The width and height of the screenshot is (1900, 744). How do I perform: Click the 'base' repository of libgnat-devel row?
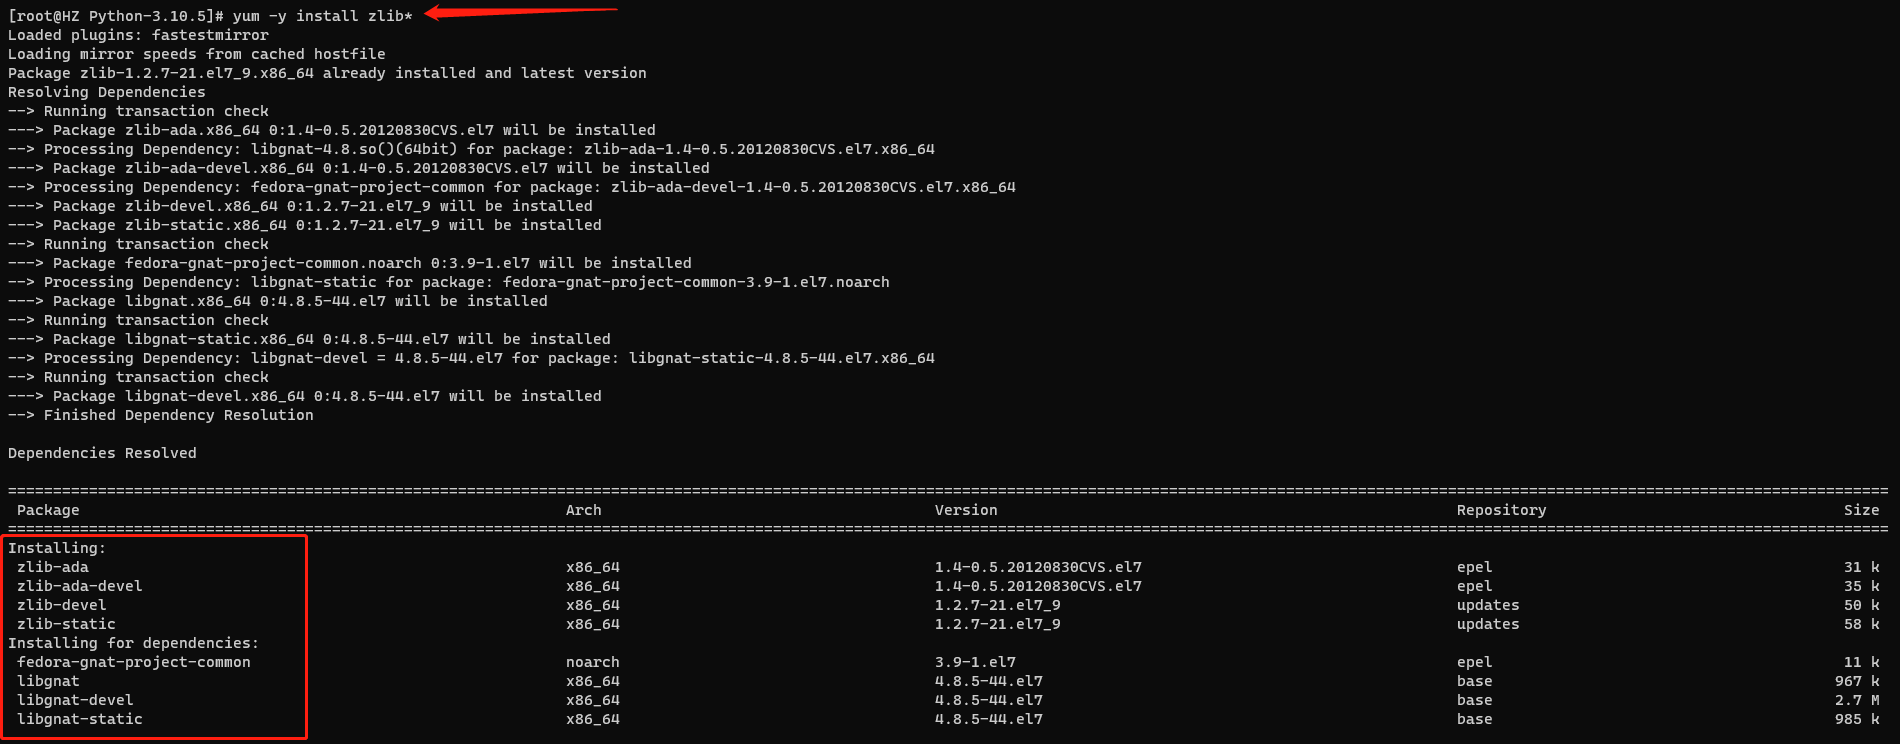click(x=1474, y=700)
